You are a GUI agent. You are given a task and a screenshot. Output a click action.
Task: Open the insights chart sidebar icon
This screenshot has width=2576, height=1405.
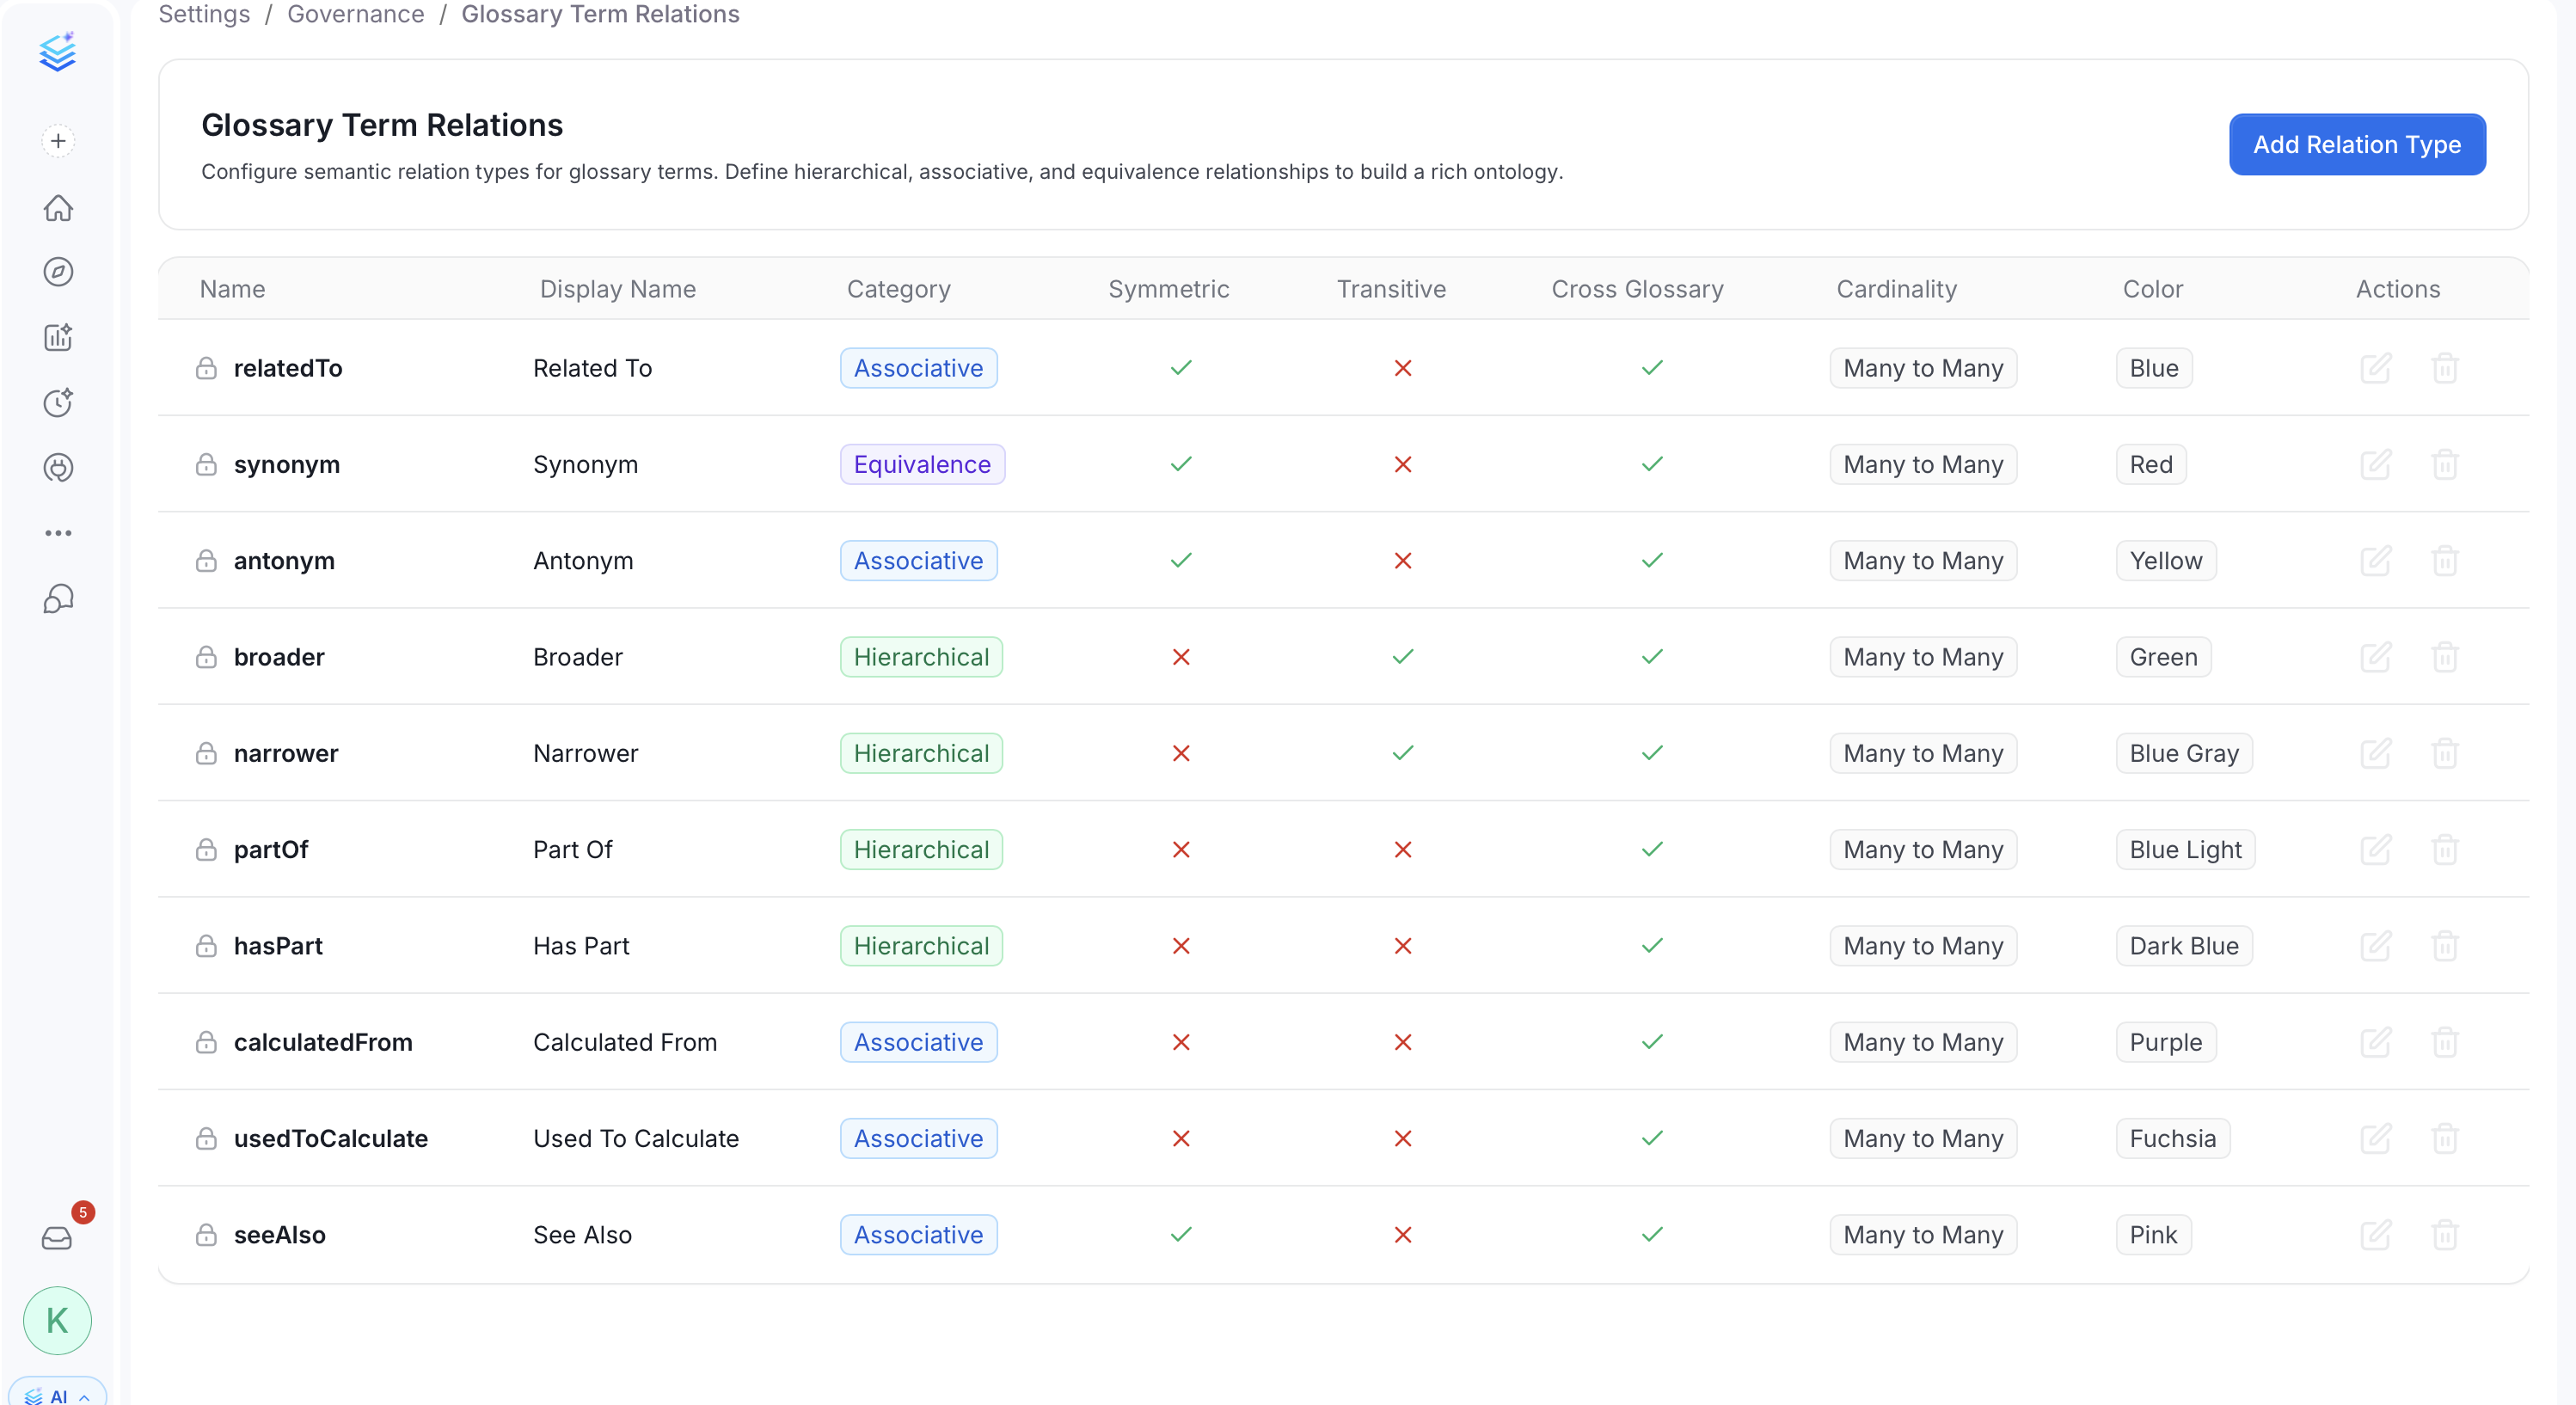coord(58,337)
